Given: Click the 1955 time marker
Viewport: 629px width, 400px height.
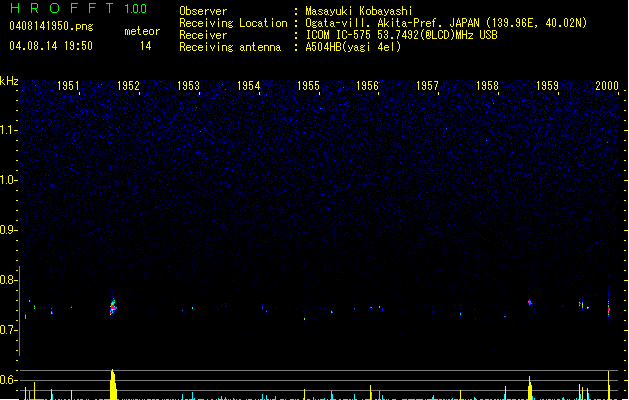Looking at the screenshot, I should tap(308, 85).
